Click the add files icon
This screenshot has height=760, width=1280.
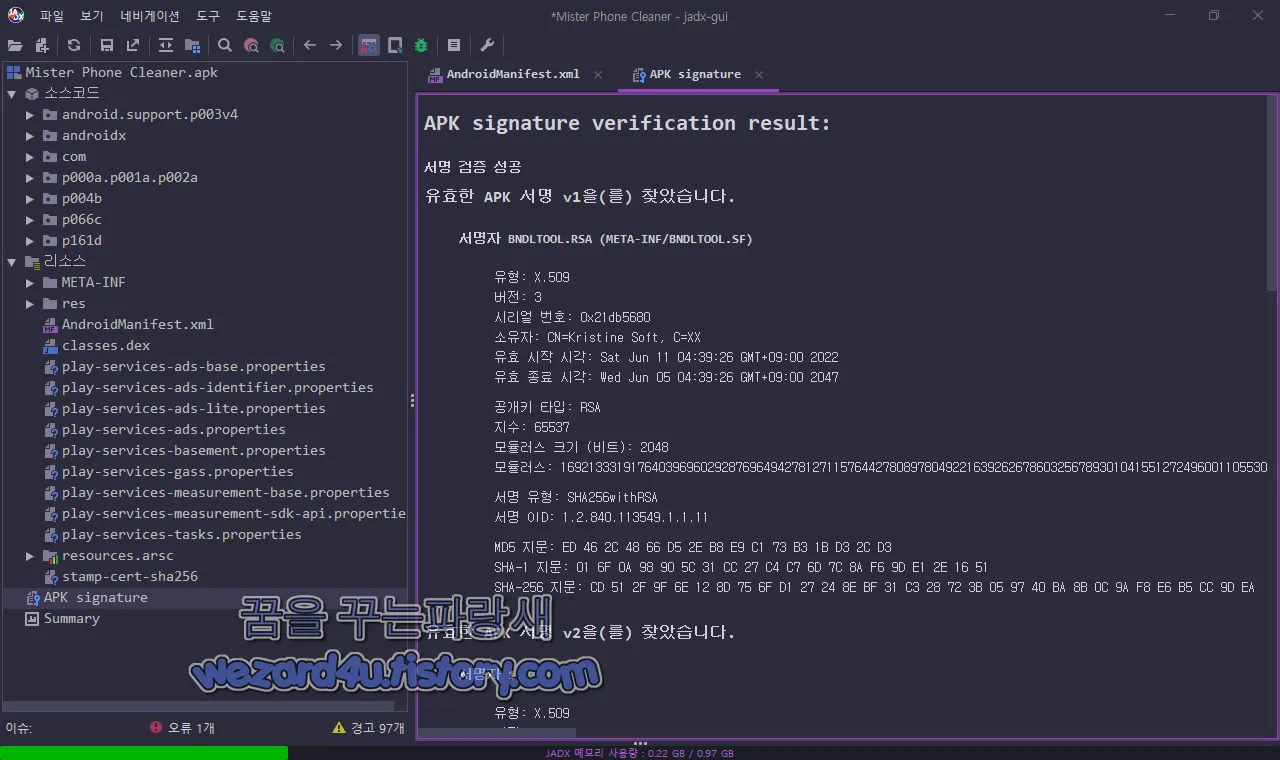point(41,44)
